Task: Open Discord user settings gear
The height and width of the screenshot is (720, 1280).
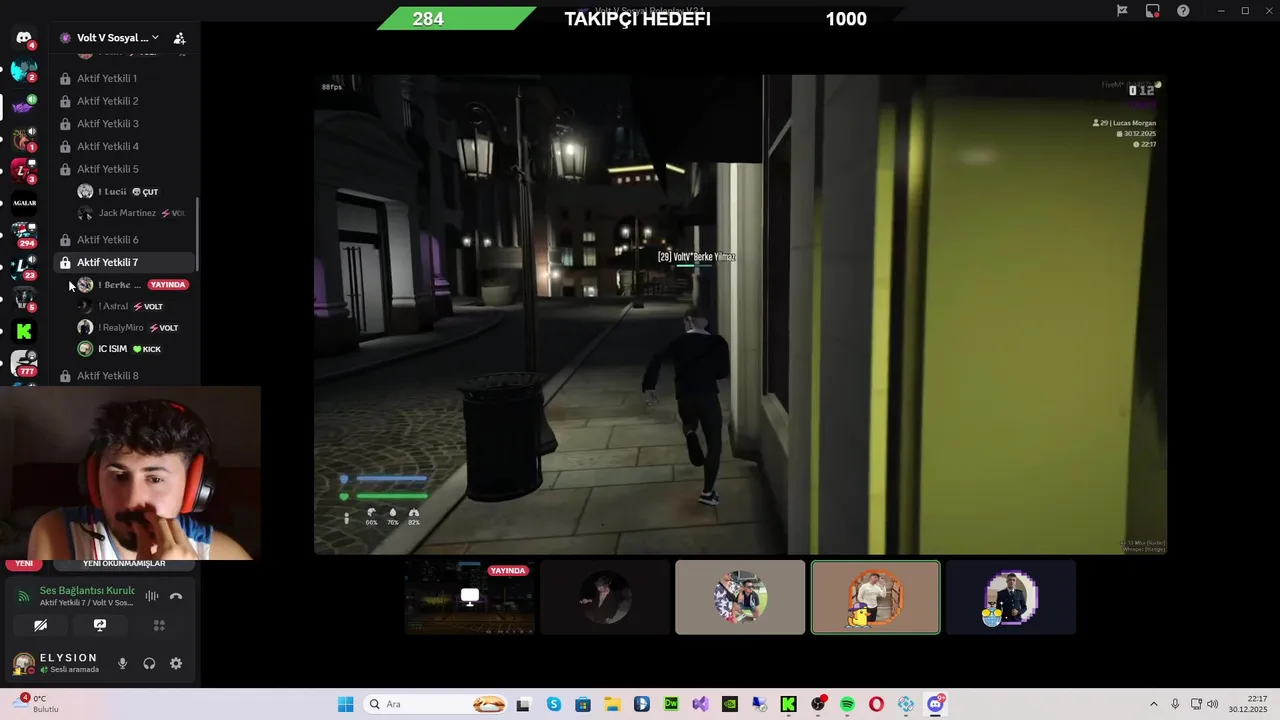Action: pos(176,663)
